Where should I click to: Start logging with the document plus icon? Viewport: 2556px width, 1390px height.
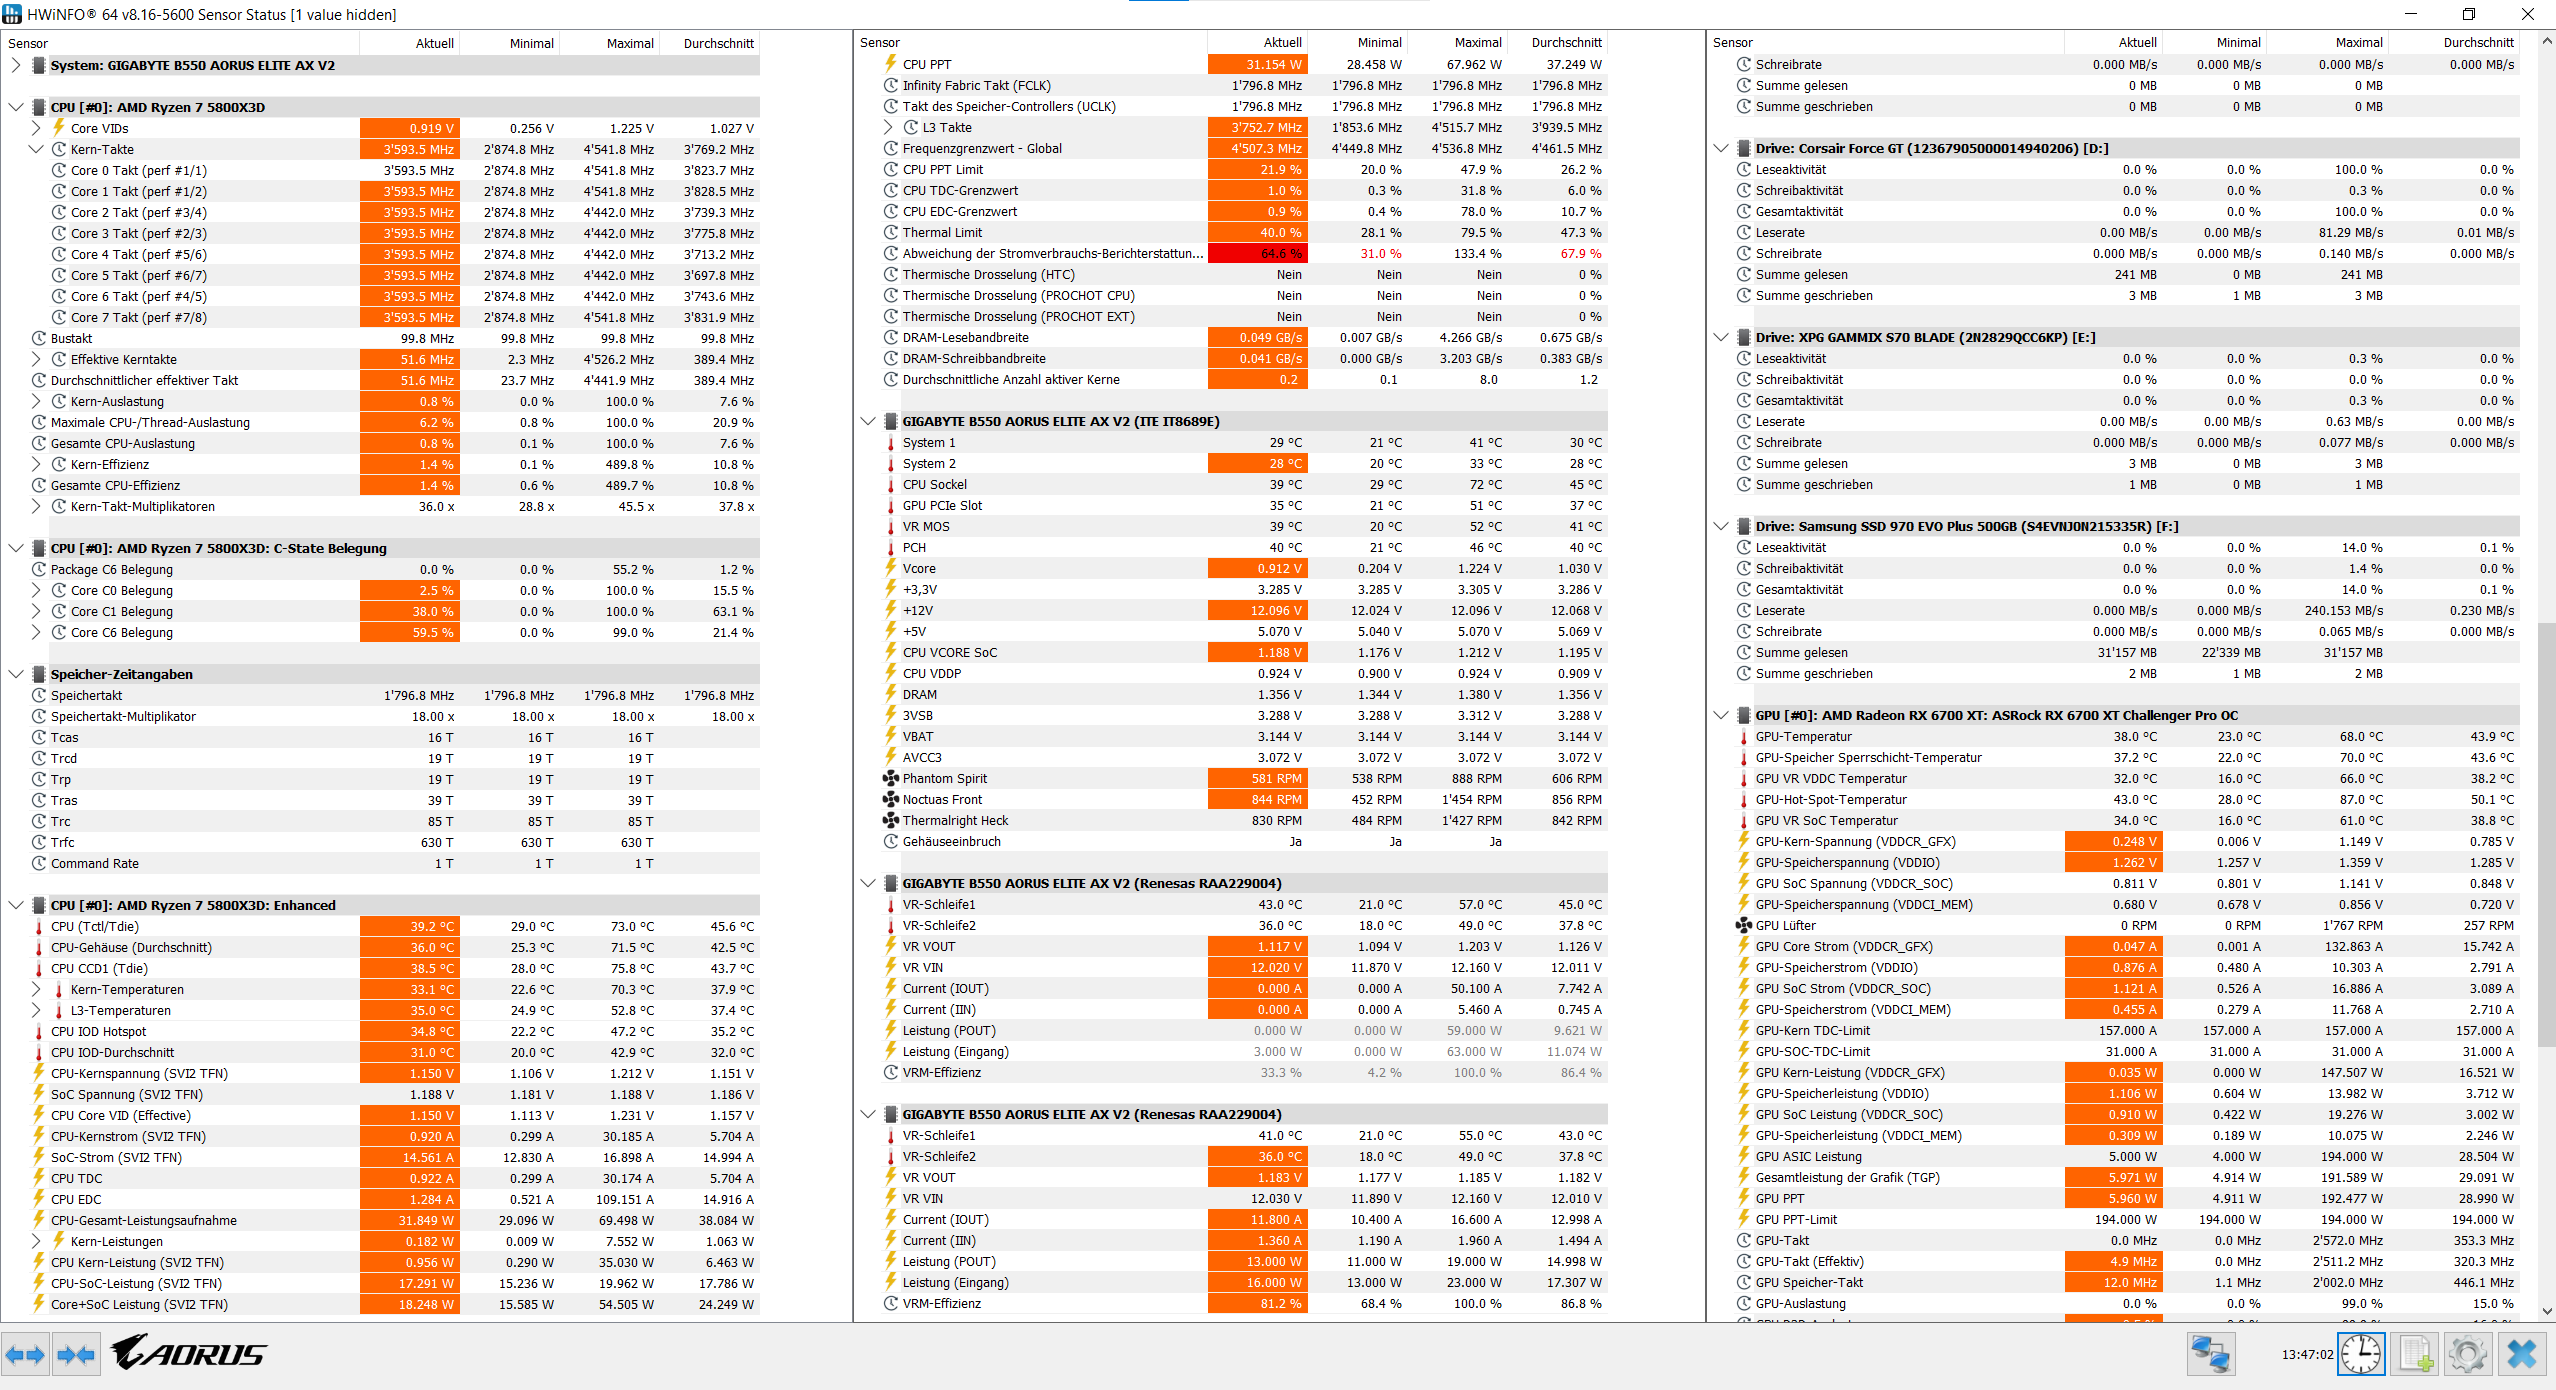[x=2416, y=1355]
